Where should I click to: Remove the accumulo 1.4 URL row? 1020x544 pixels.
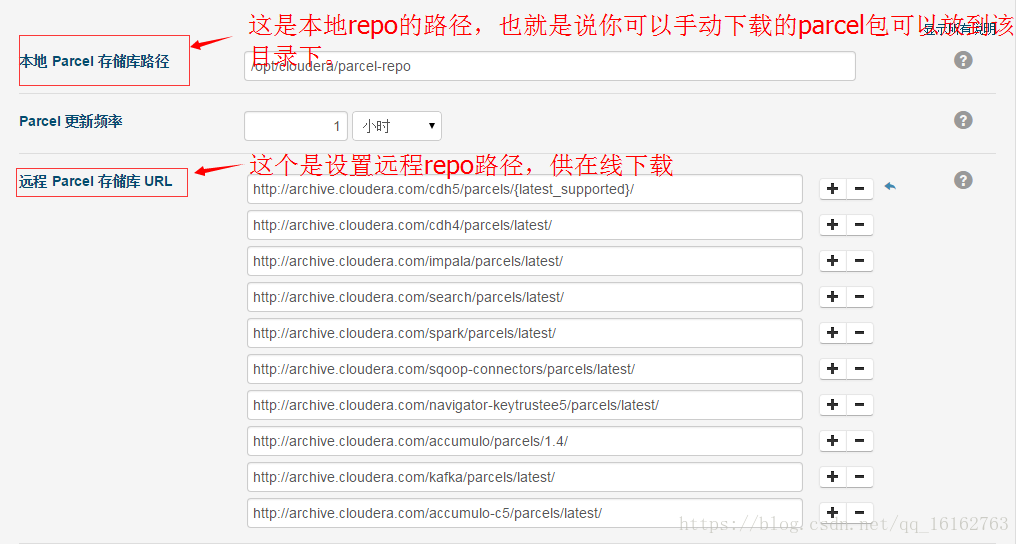859,441
